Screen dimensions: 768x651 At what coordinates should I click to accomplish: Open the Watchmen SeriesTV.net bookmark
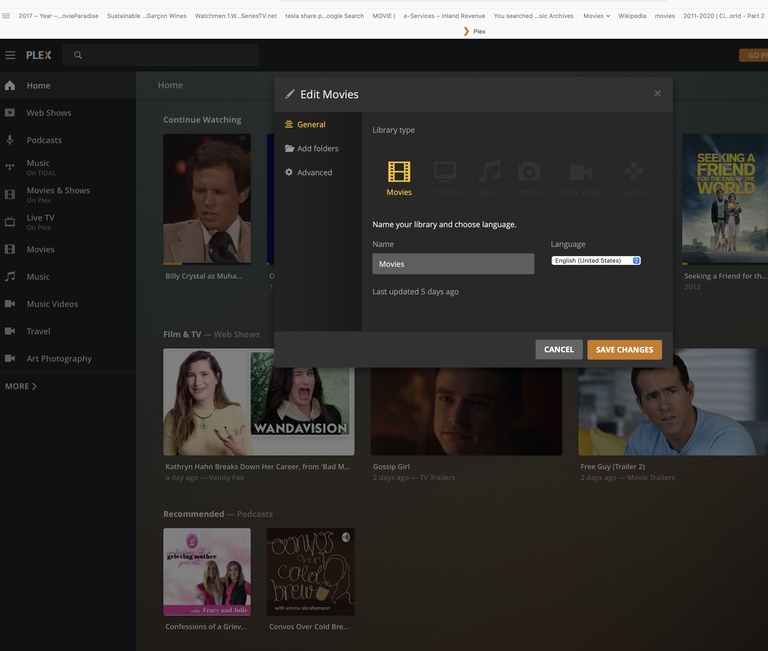236,16
